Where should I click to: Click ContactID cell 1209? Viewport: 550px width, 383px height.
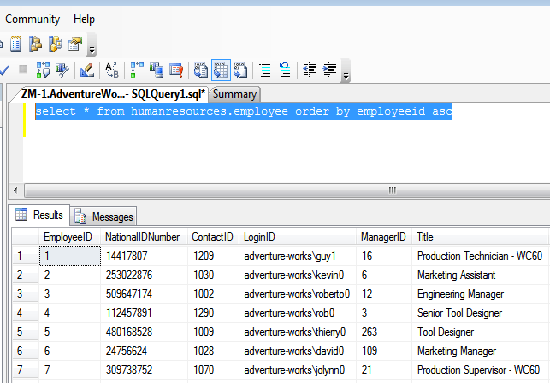pyautogui.click(x=213, y=256)
